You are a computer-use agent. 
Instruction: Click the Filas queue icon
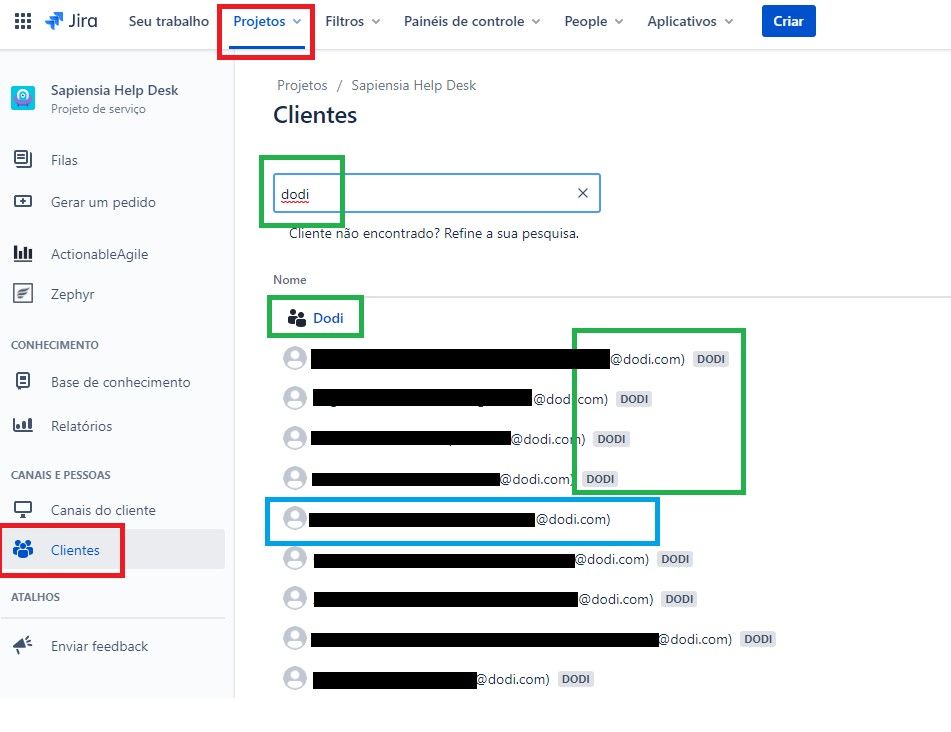coord(23,159)
